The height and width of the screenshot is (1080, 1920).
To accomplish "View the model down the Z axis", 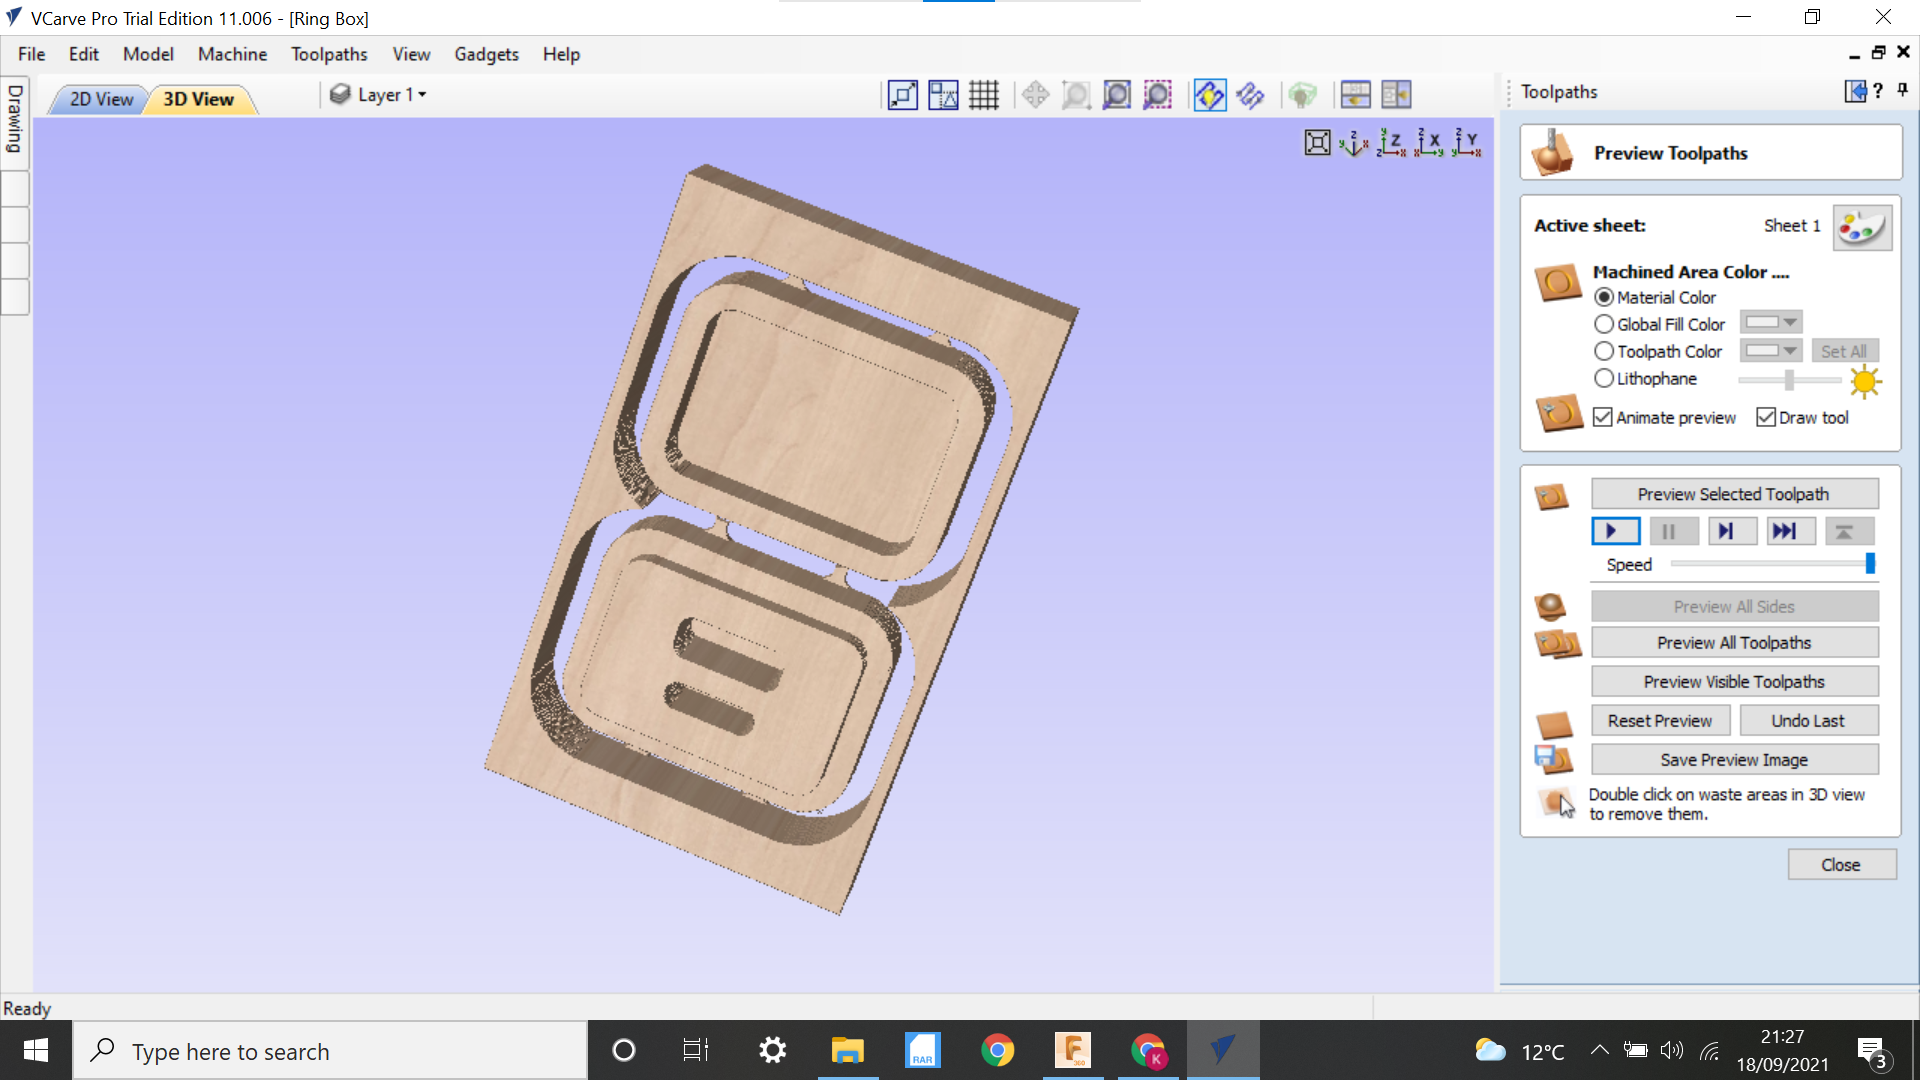I will (1391, 143).
